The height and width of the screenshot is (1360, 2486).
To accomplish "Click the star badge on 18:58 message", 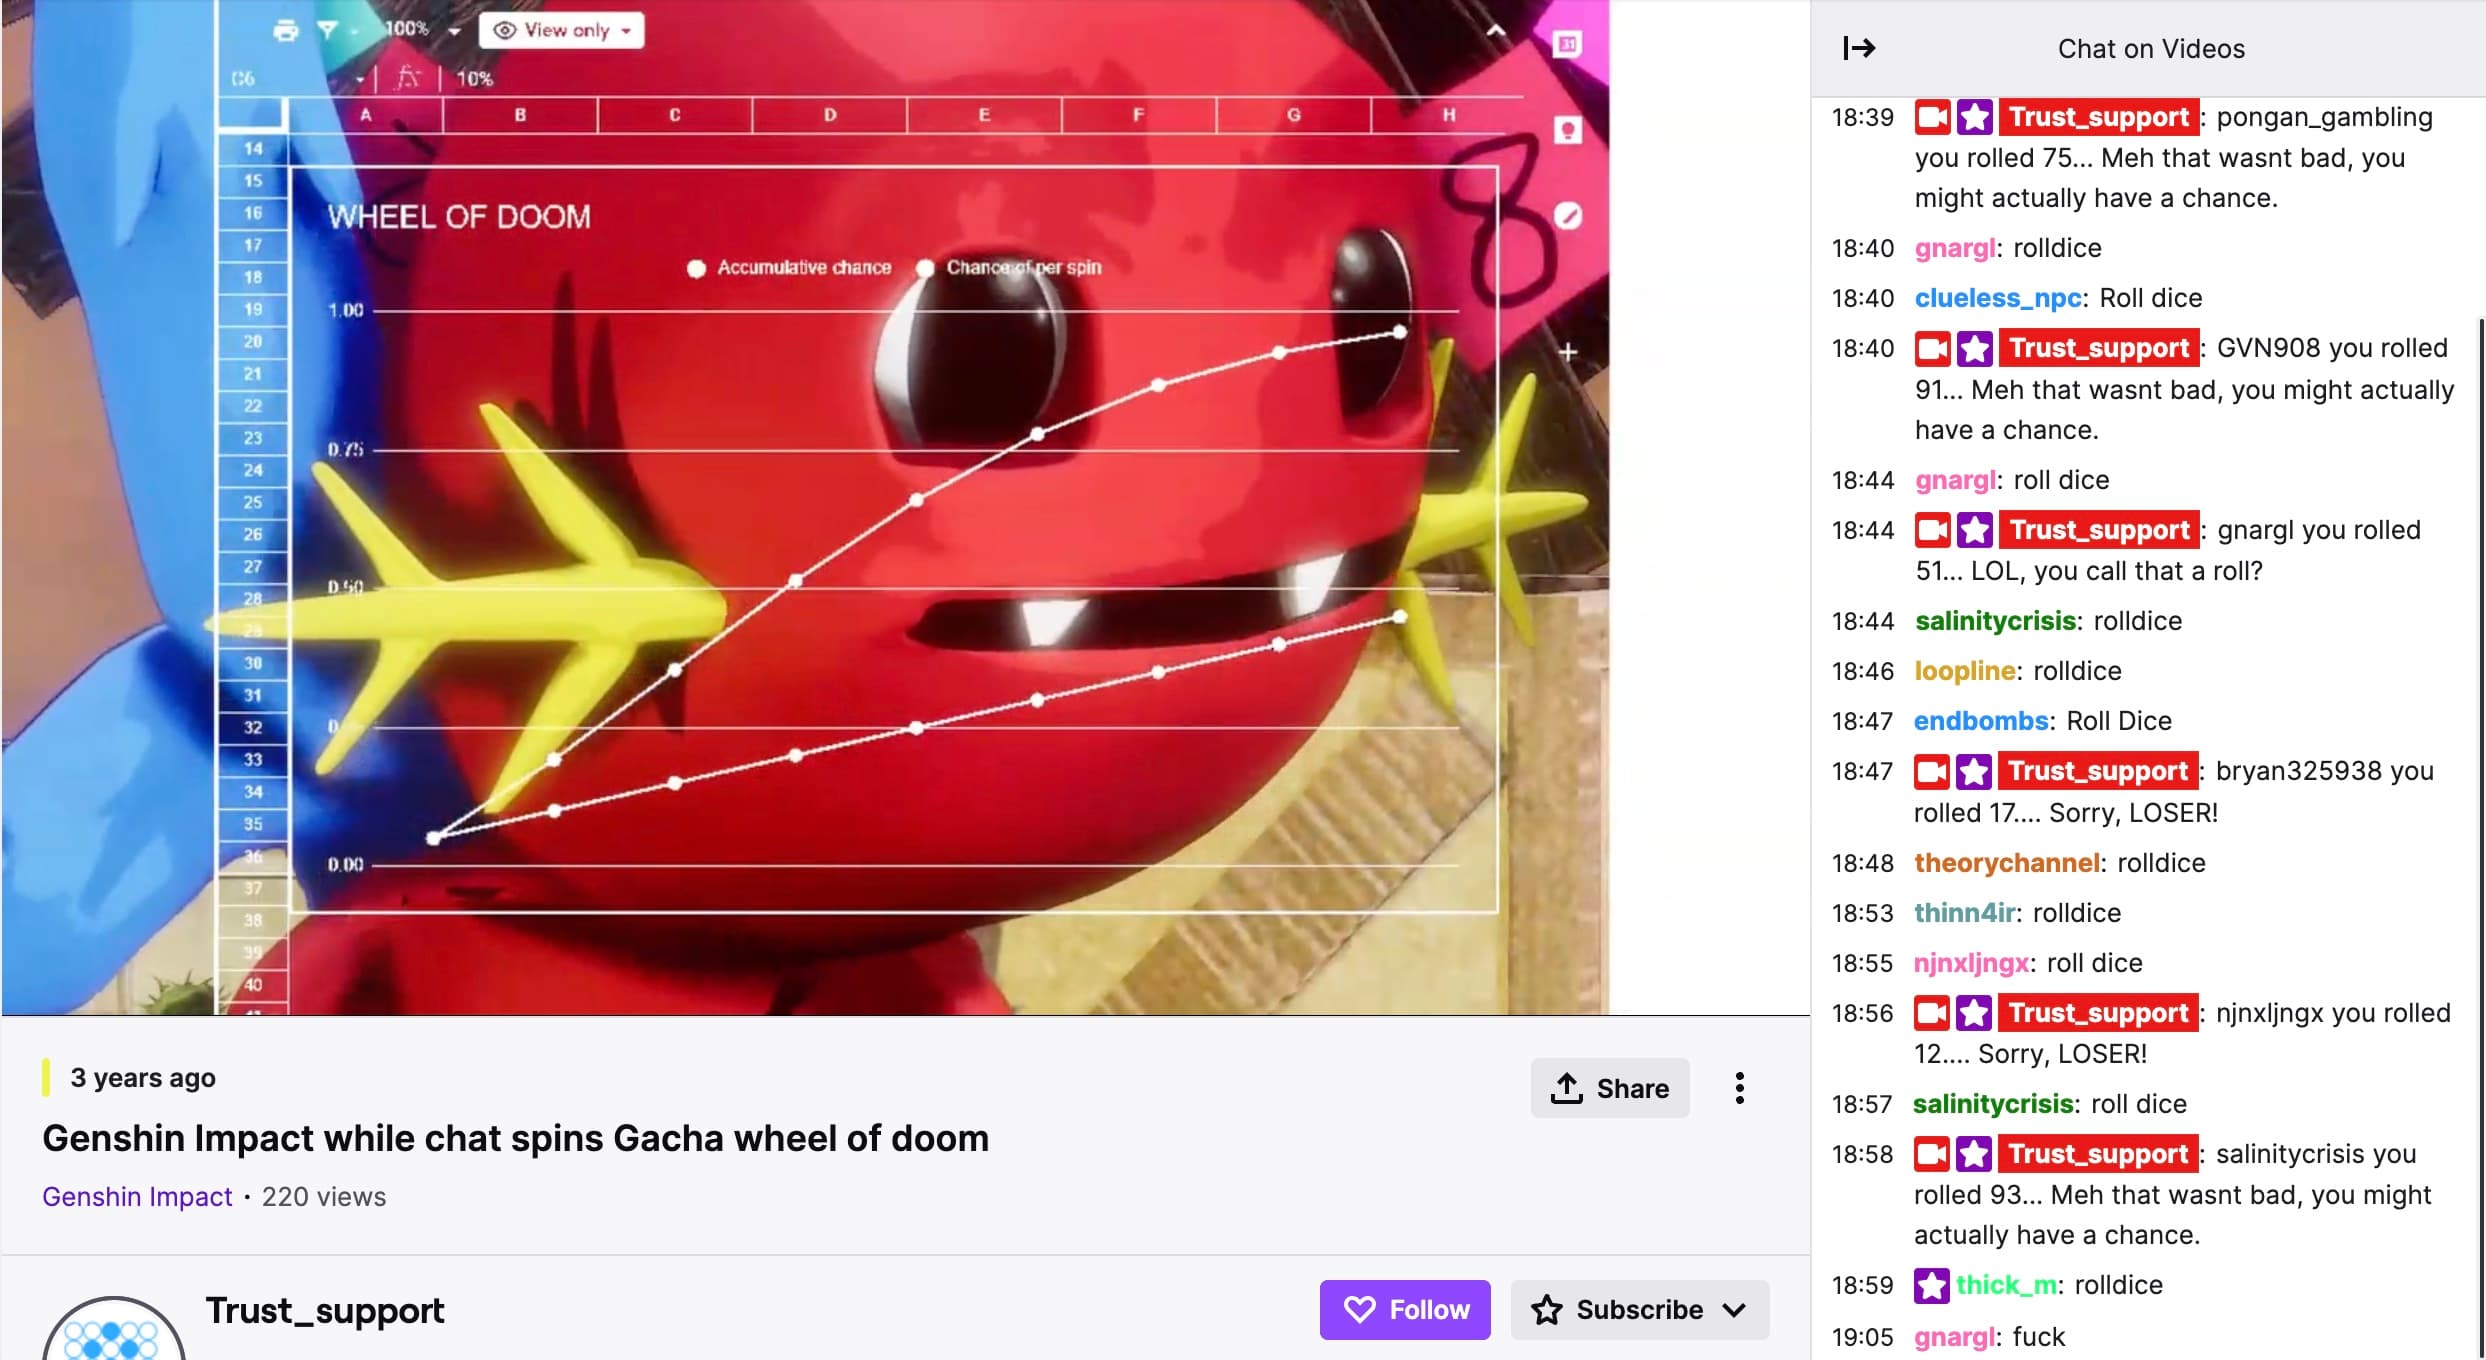I will [1973, 1154].
